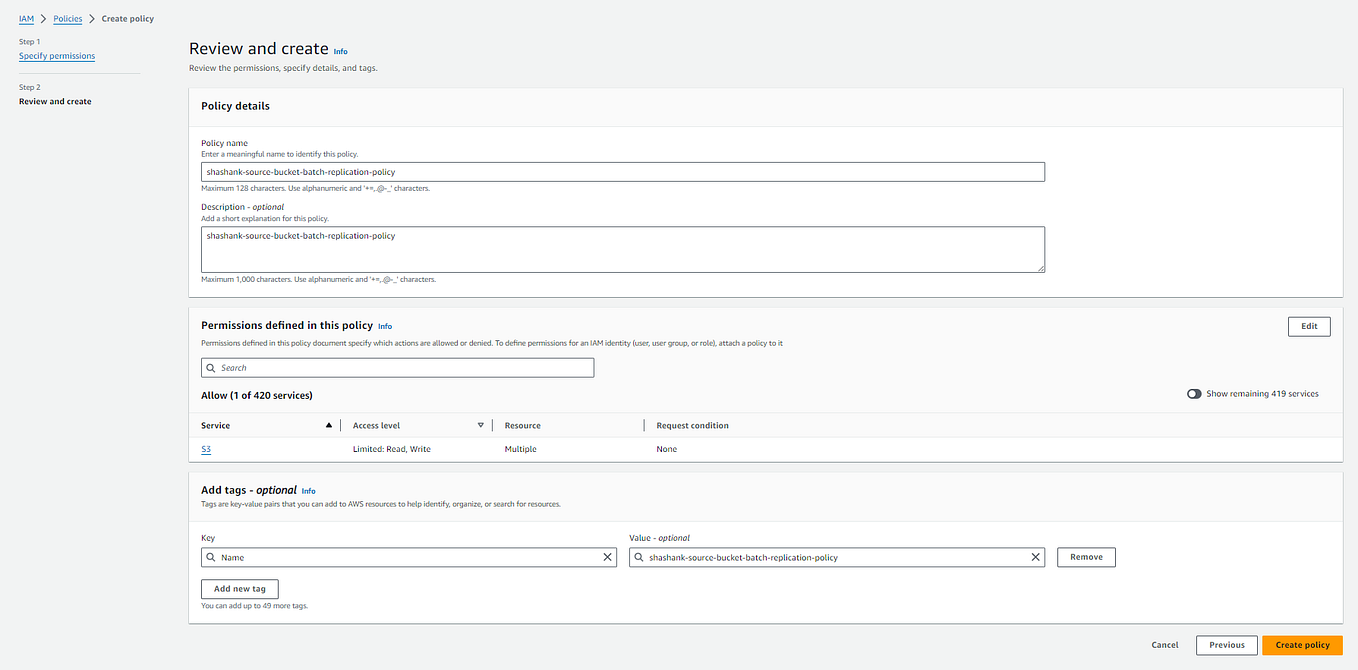The width and height of the screenshot is (1358, 670).
Task: Click the Previous button
Action: pyautogui.click(x=1226, y=645)
